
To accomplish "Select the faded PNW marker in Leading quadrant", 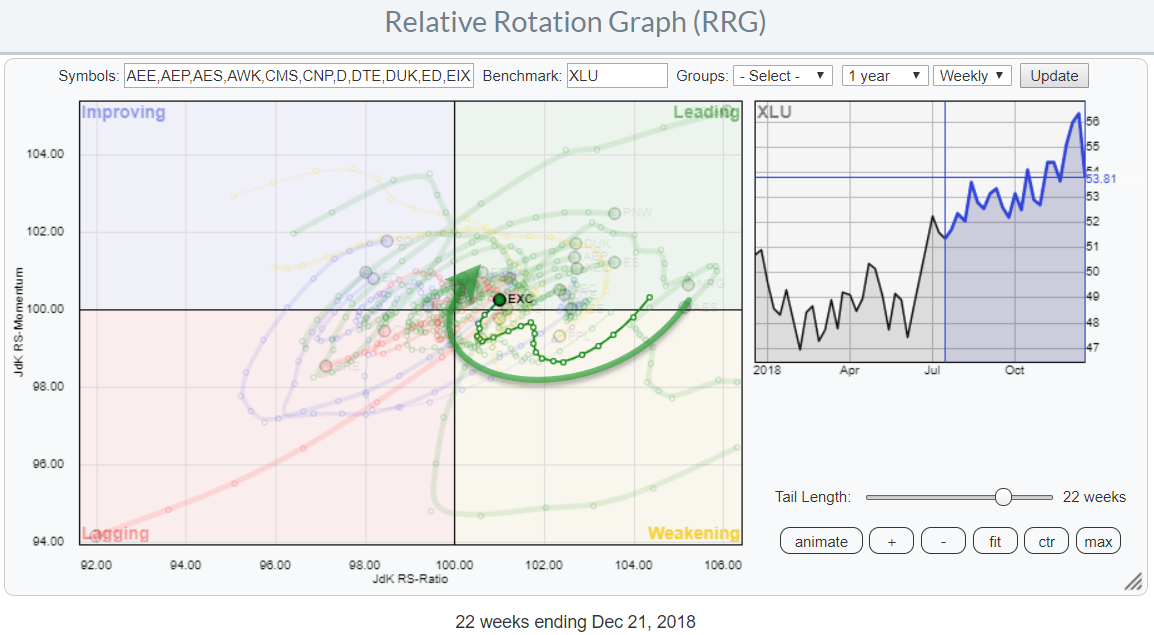I will 615,213.
